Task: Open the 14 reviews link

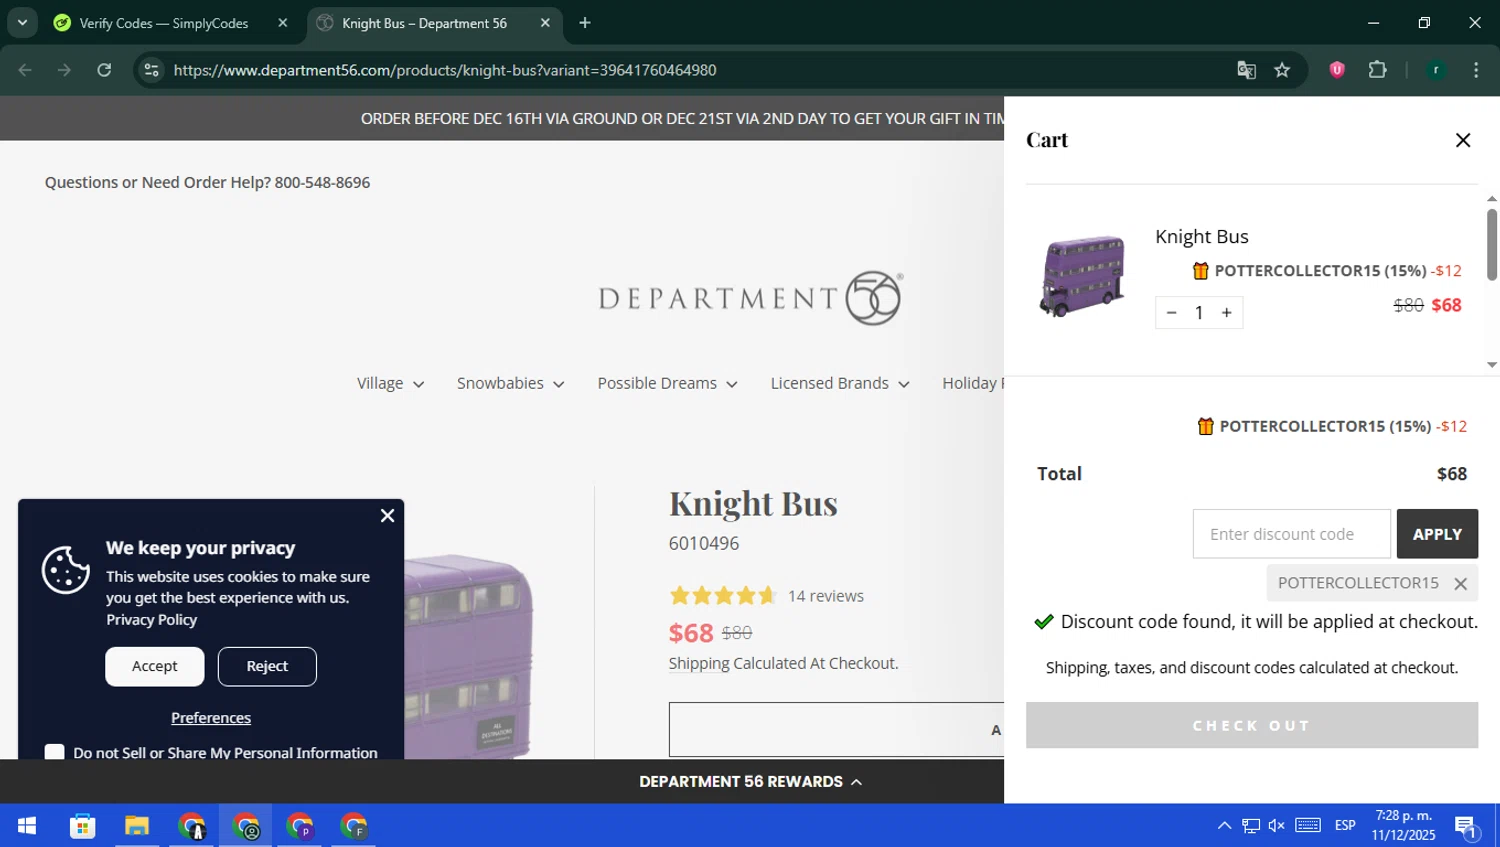Action: tap(825, 596)
